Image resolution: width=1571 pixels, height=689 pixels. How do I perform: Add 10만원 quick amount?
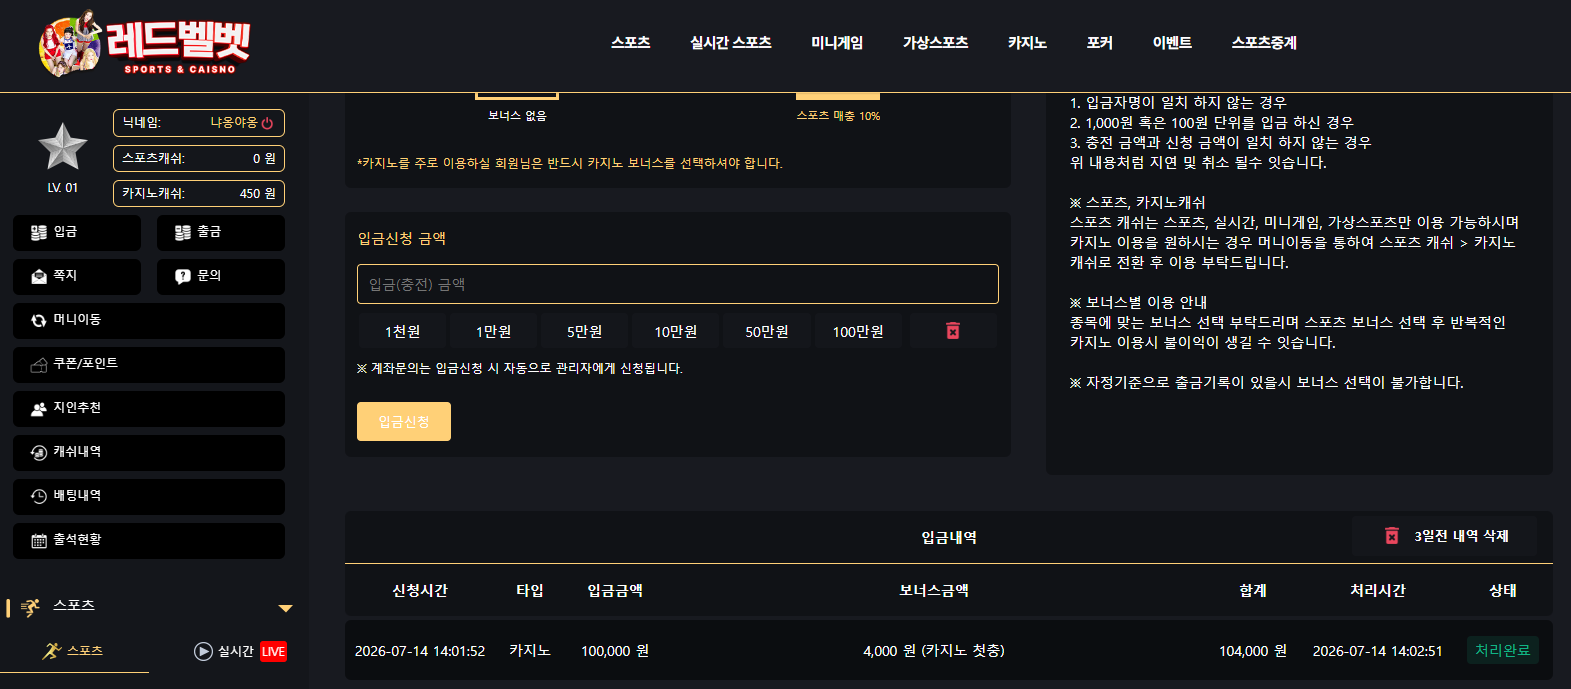point(676,331)
